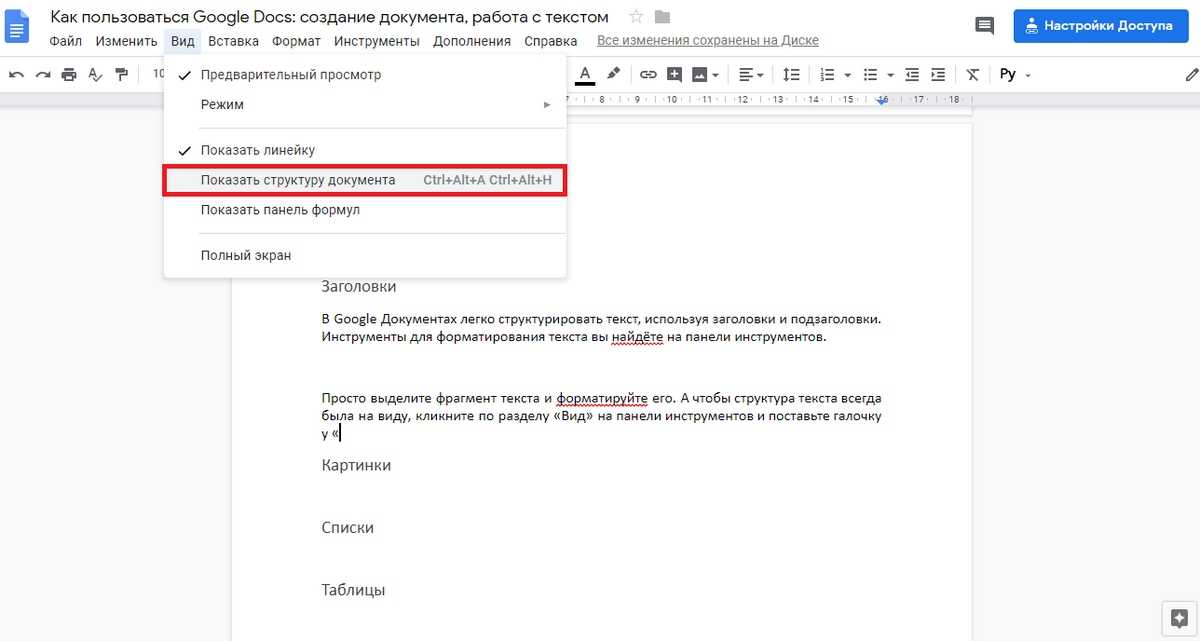Open the Изменить menu

pos(127,41)
